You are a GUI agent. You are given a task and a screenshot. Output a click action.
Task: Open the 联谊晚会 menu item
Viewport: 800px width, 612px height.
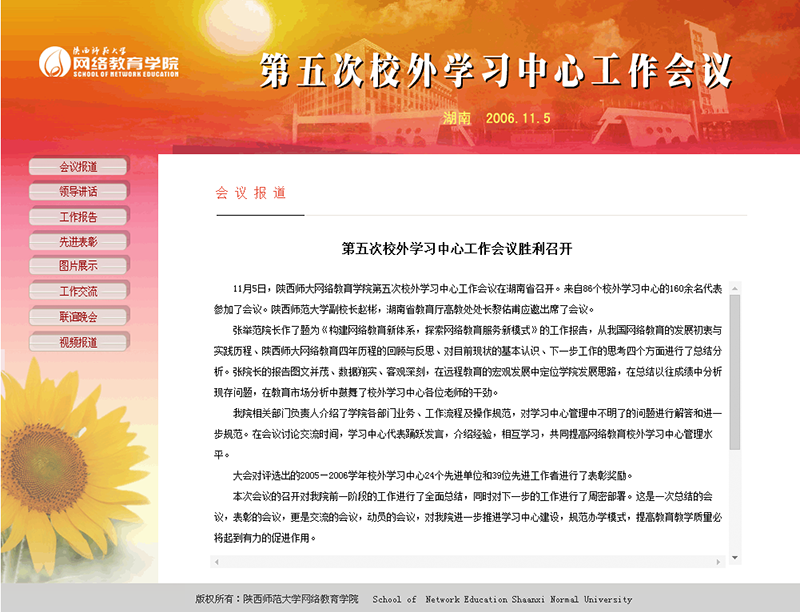(x=78, y=317)
